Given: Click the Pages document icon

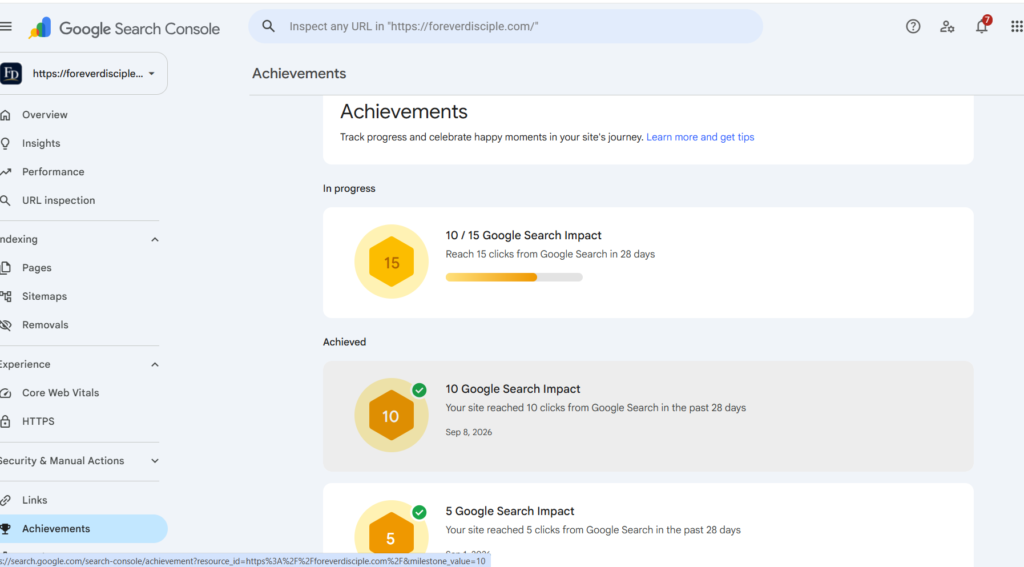Looking at the screenshot, I should coord(5,268).
